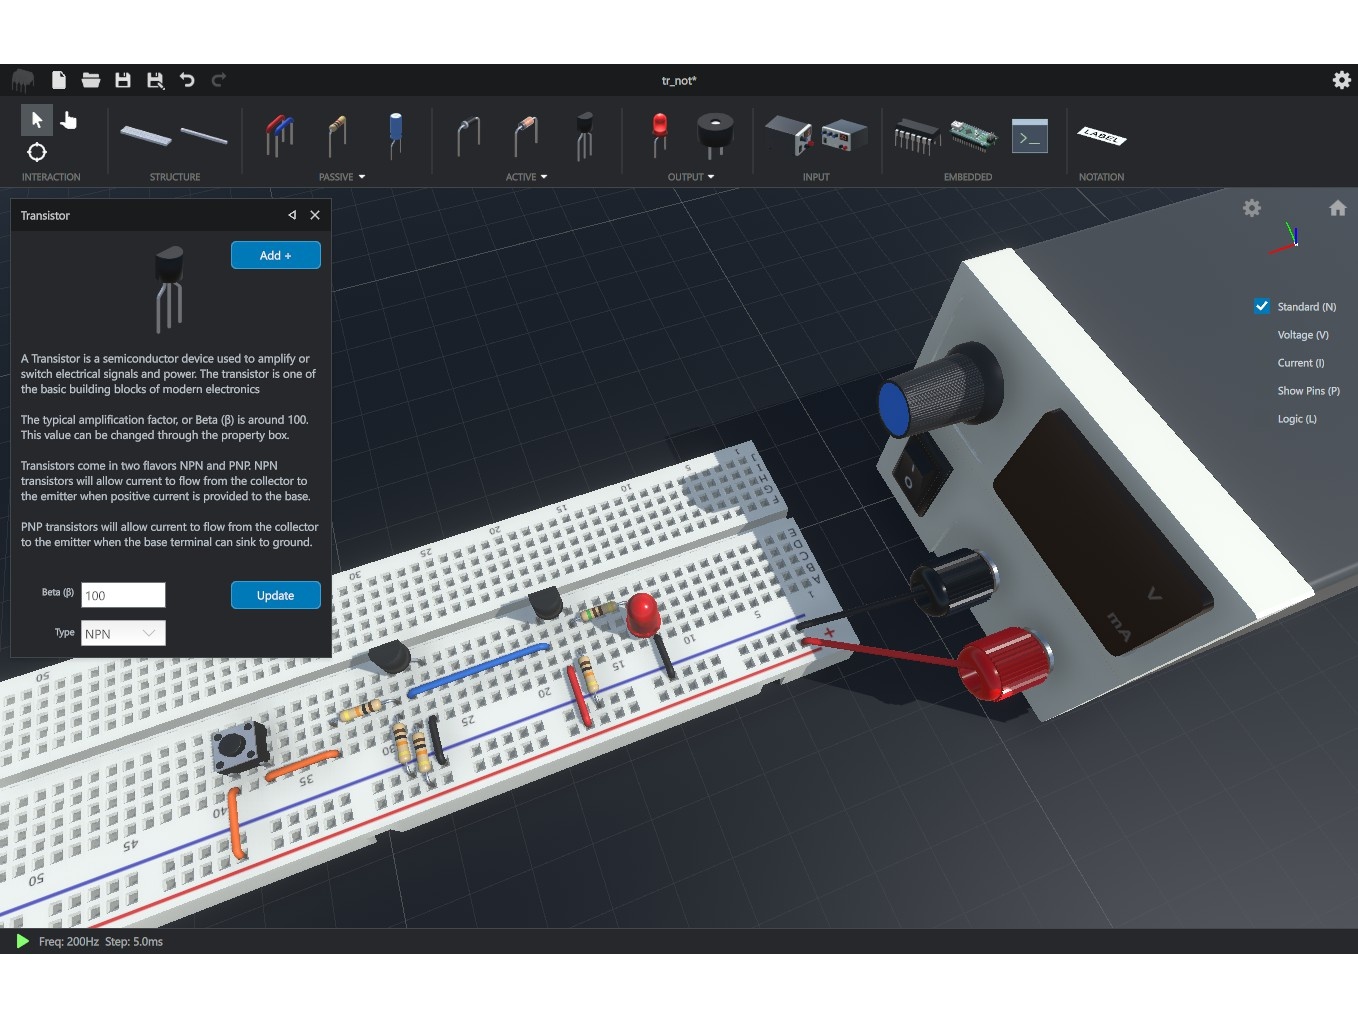Uncheck the Standard (N) view checkbox

(1262, 306)
